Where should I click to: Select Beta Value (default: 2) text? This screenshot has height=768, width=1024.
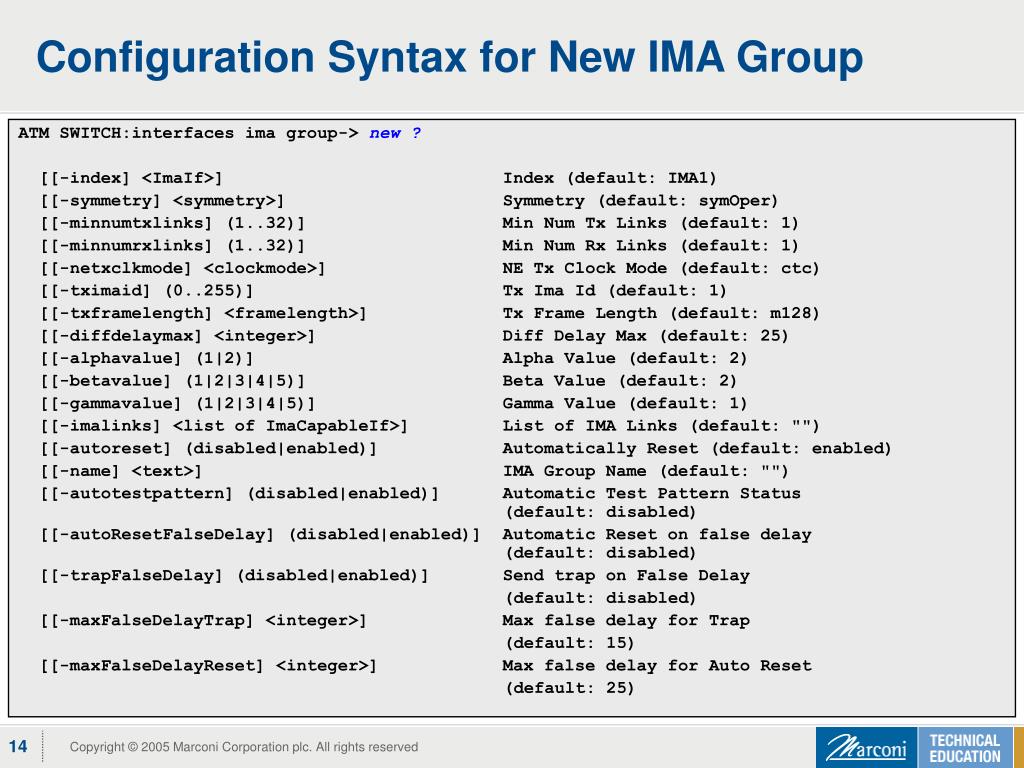[x=619, y=381]
